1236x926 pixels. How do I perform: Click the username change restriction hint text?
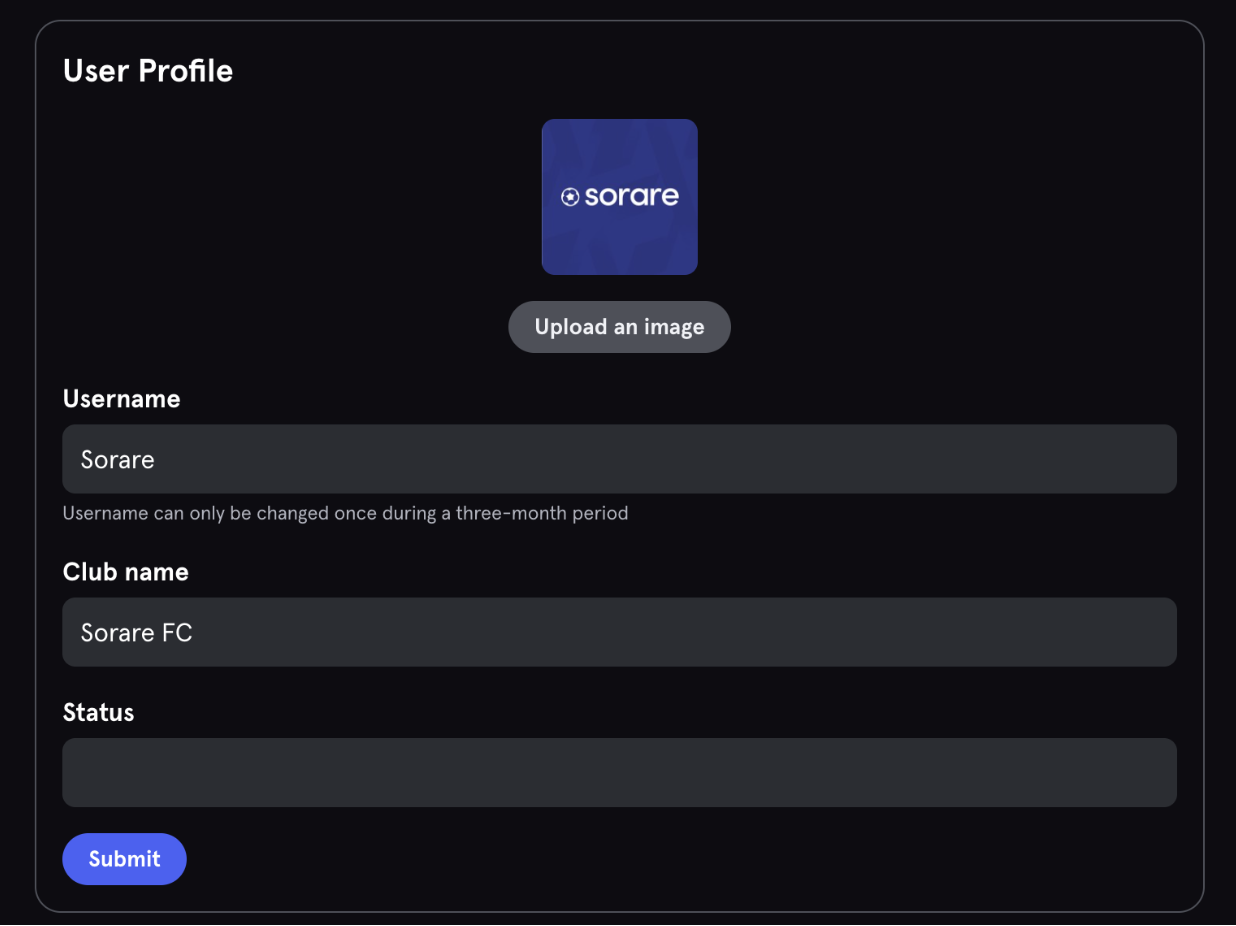[x=345, y=513]
